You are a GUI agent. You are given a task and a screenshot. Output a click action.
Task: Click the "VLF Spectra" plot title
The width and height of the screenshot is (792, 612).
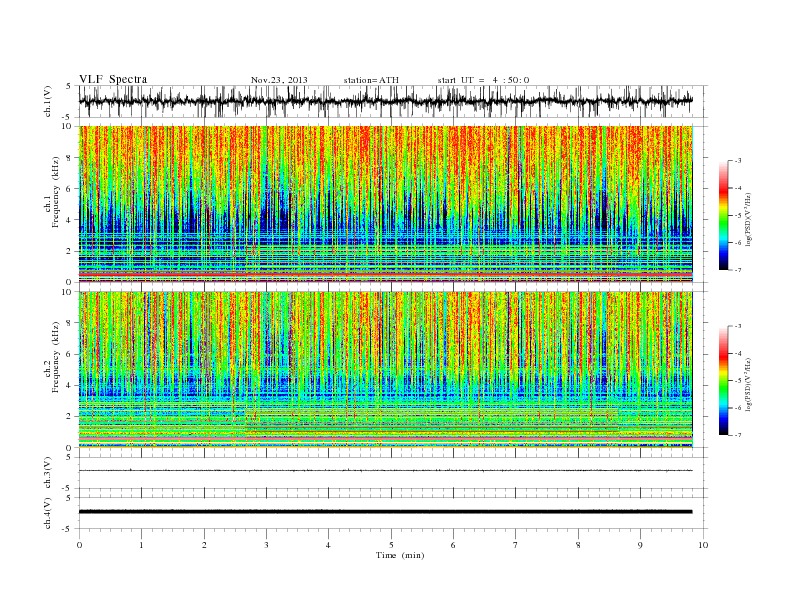(113, 79)
